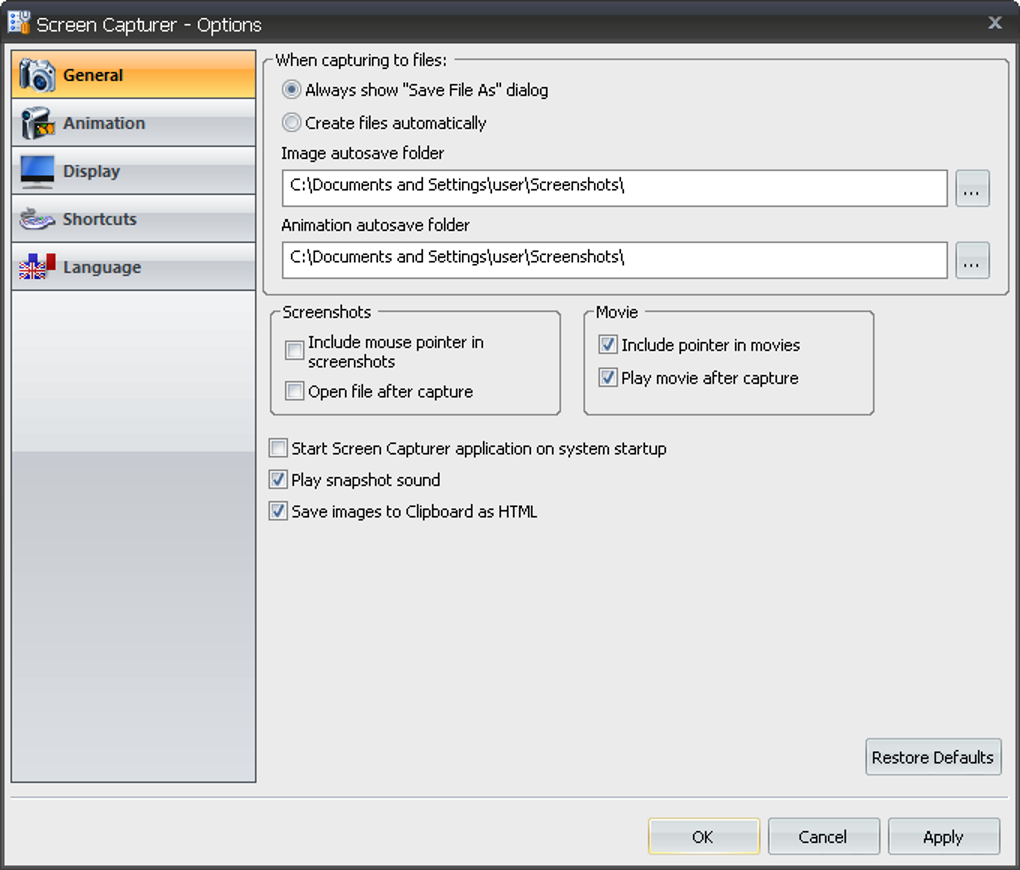Click the film camera Animation icon
1020x870 pixels.
[x=38, y=123]
